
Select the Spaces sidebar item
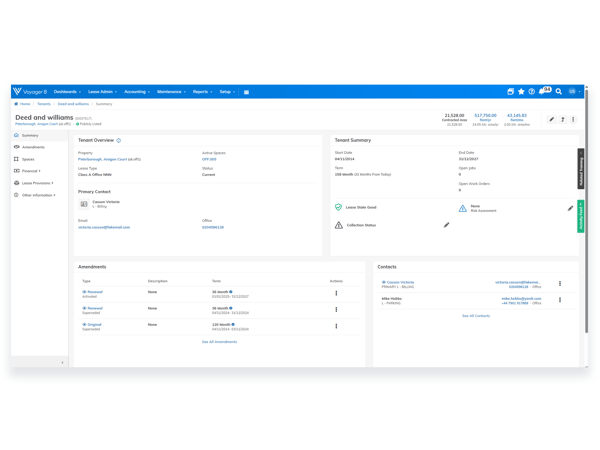24,159
